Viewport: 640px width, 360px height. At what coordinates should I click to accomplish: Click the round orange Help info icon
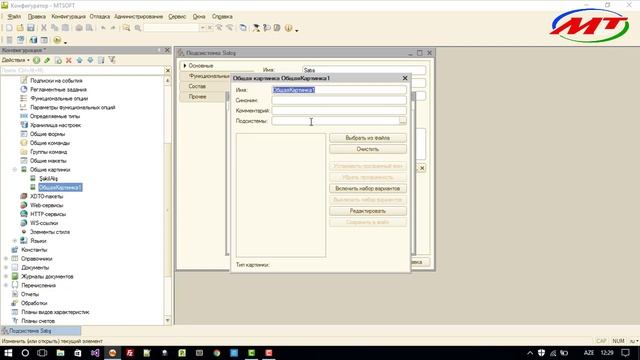[288, 28]
